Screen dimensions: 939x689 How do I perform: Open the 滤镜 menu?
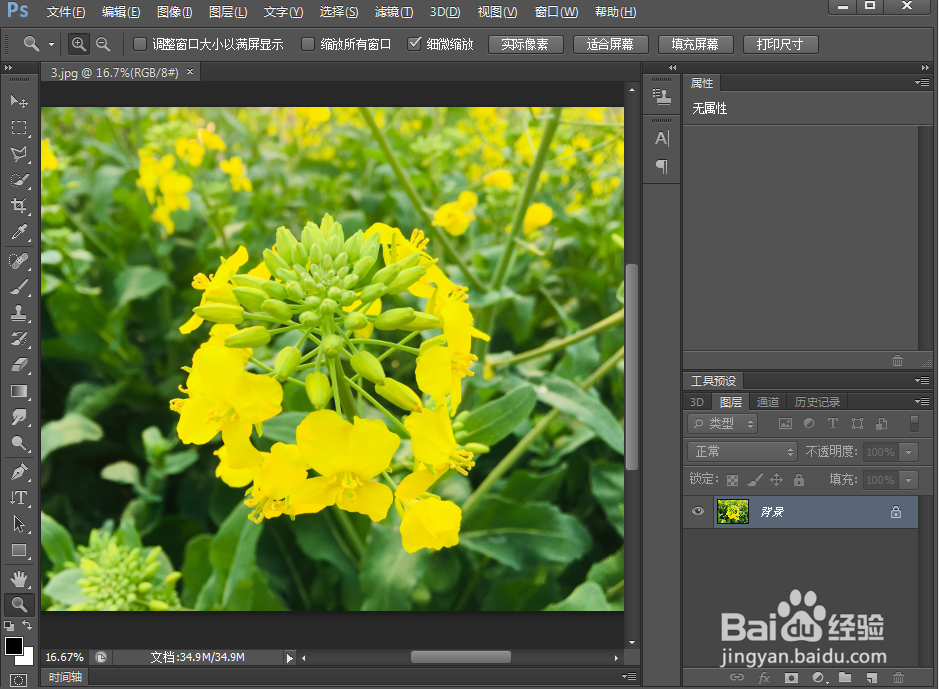click(x=394, y=12)
